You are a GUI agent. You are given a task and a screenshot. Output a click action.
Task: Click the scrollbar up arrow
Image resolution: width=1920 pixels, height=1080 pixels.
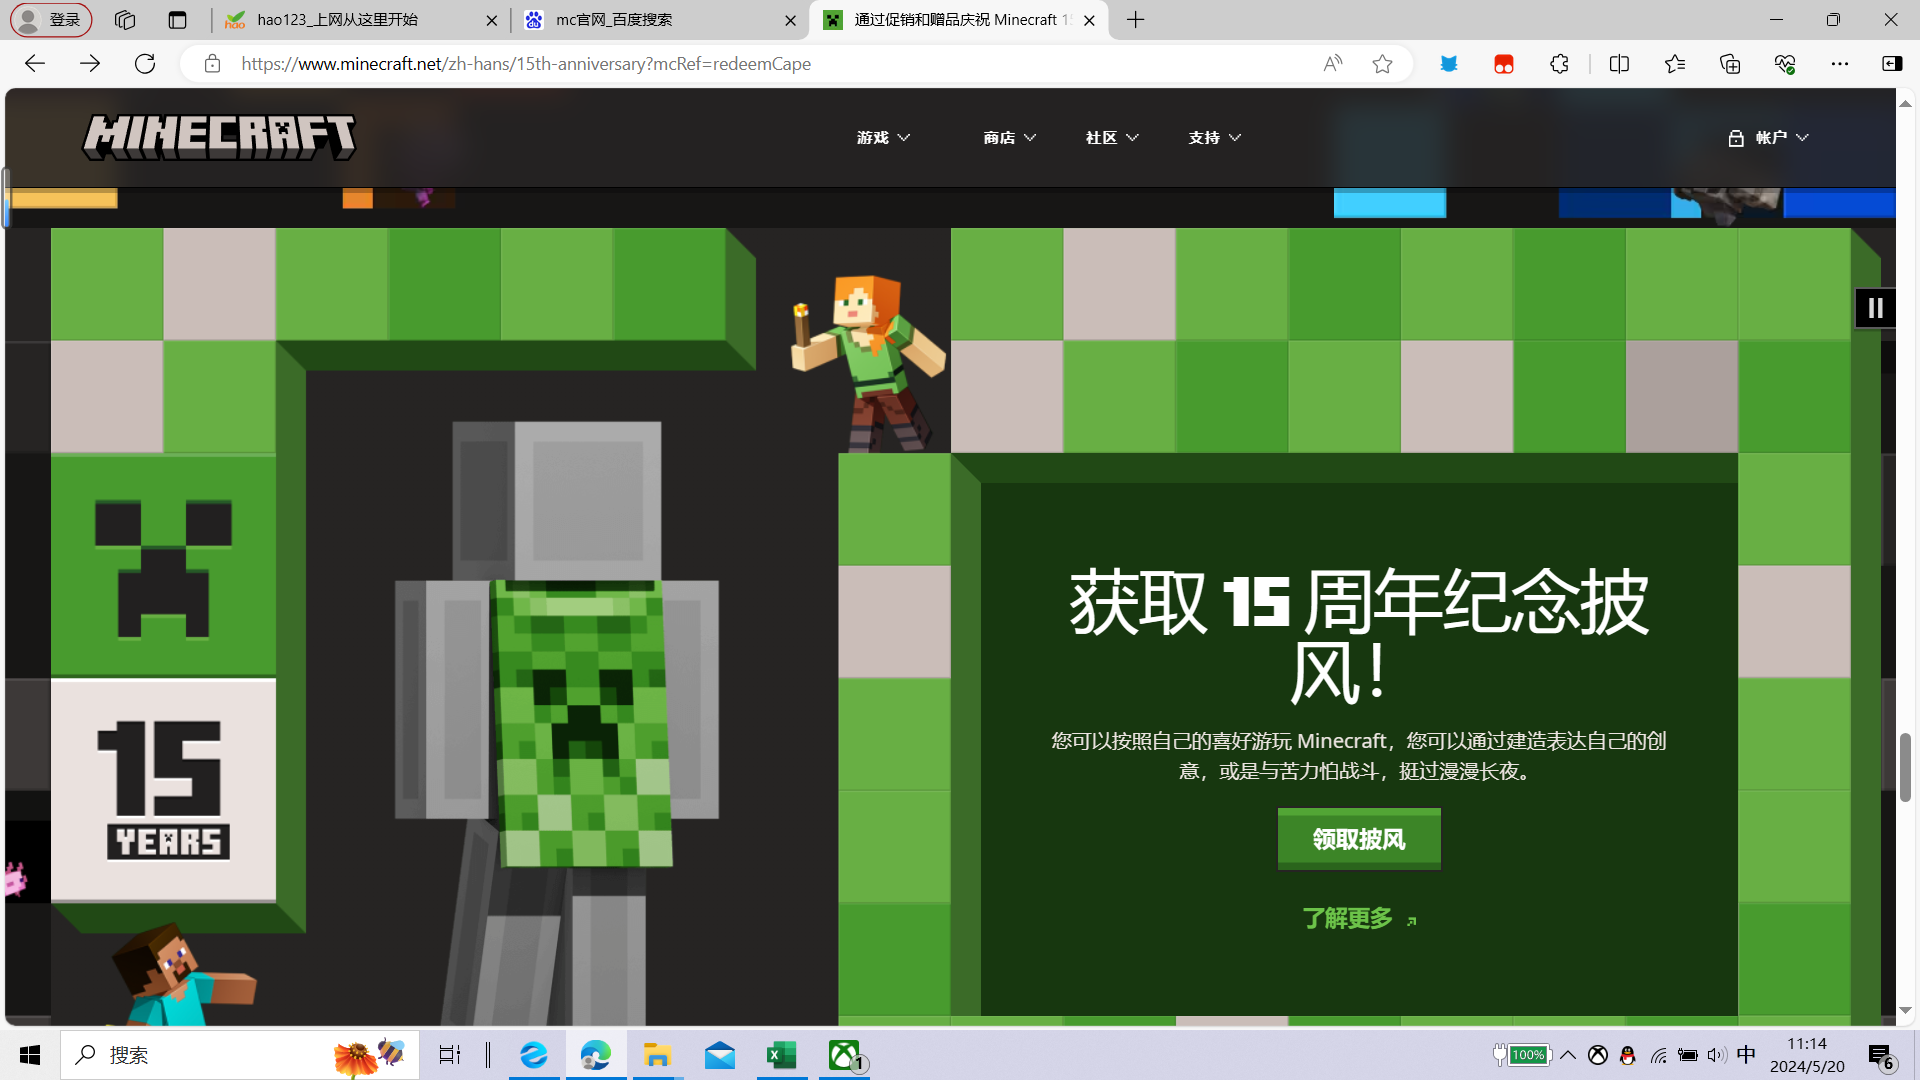click(1906, 103)
